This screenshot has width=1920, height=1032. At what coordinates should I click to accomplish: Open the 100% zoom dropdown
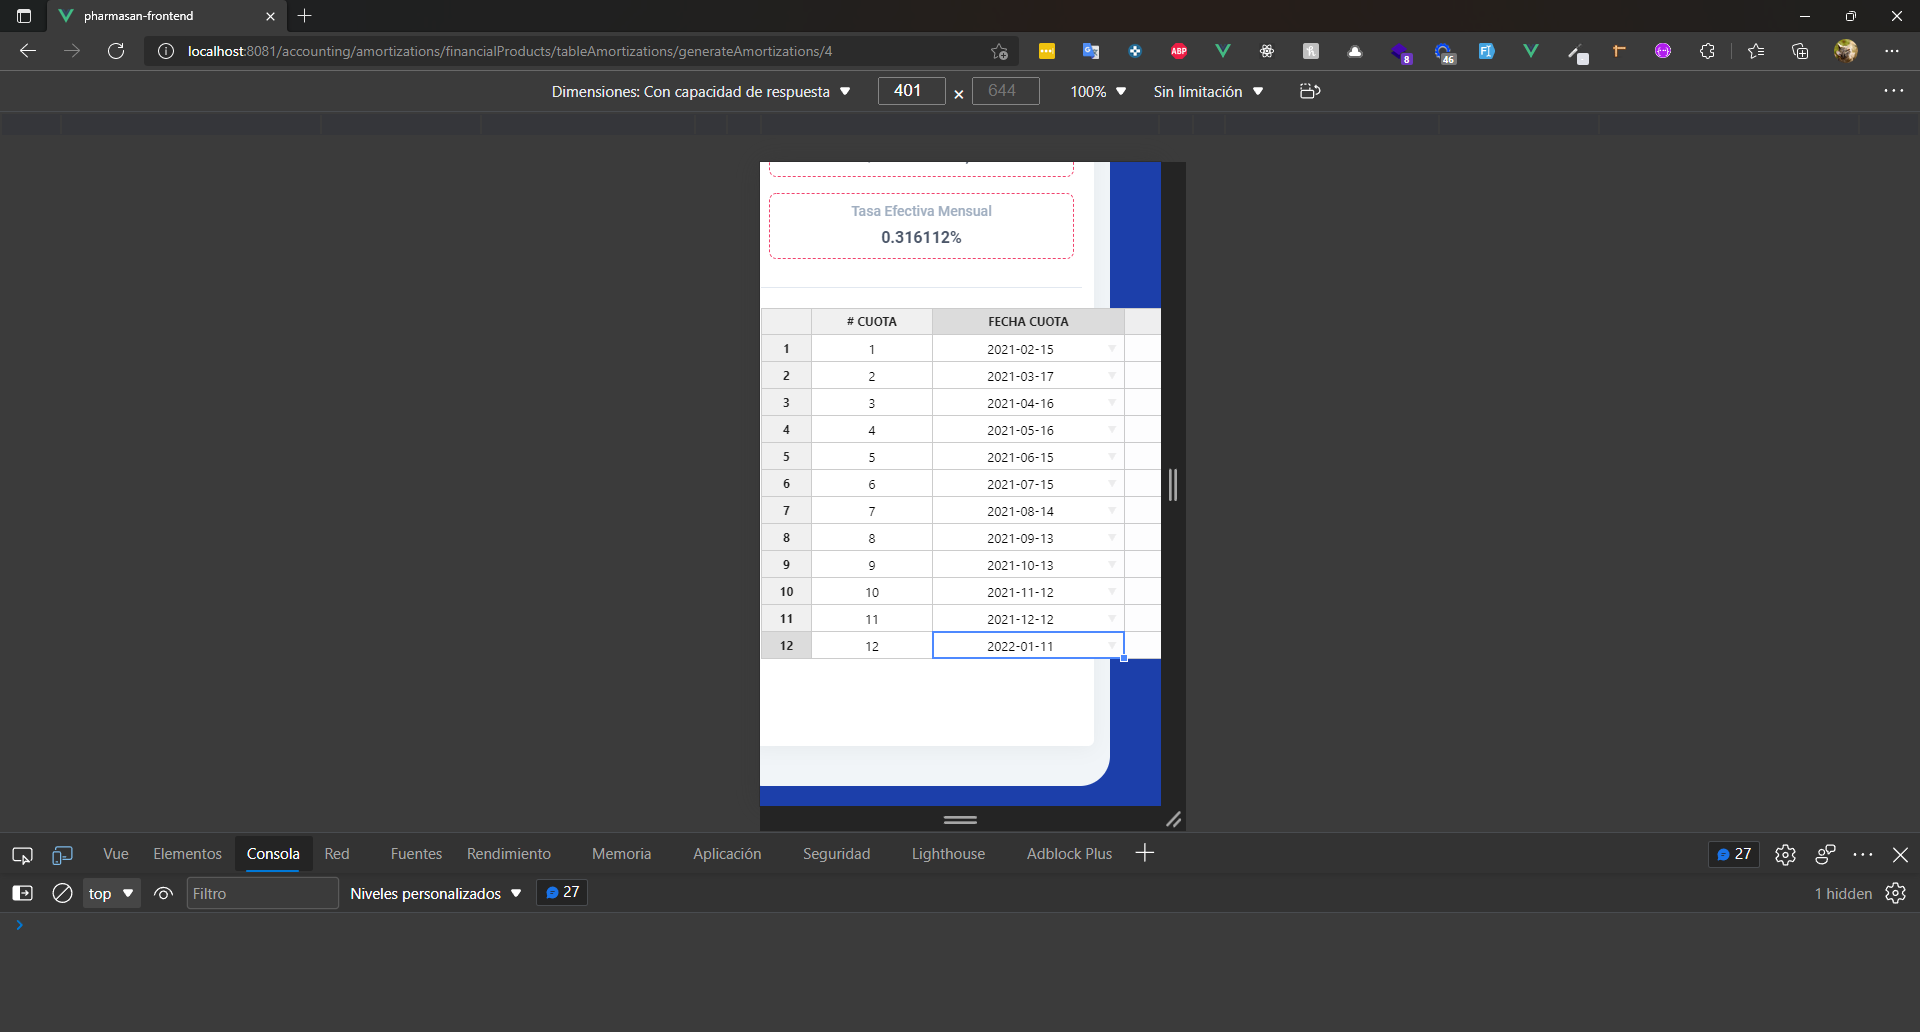click(x=1098, y=91)
